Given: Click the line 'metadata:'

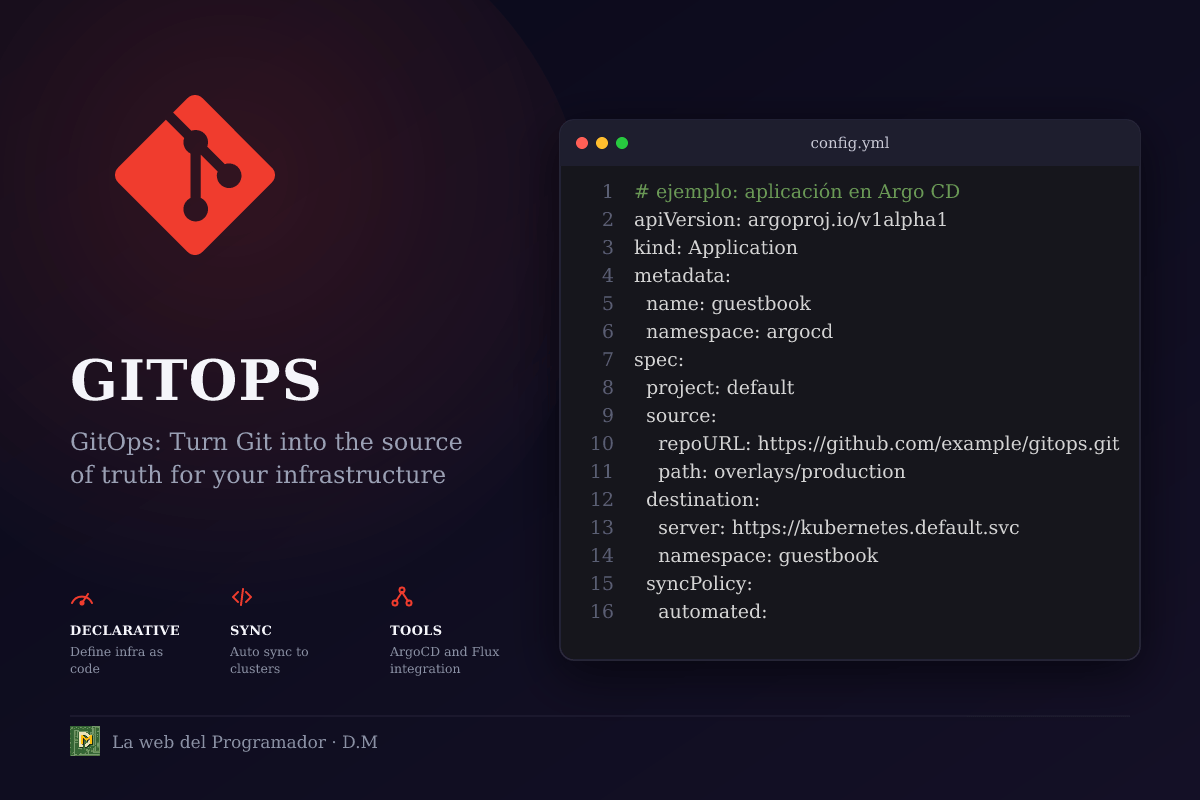Looking at the screenshot, I should coord(682,276).
